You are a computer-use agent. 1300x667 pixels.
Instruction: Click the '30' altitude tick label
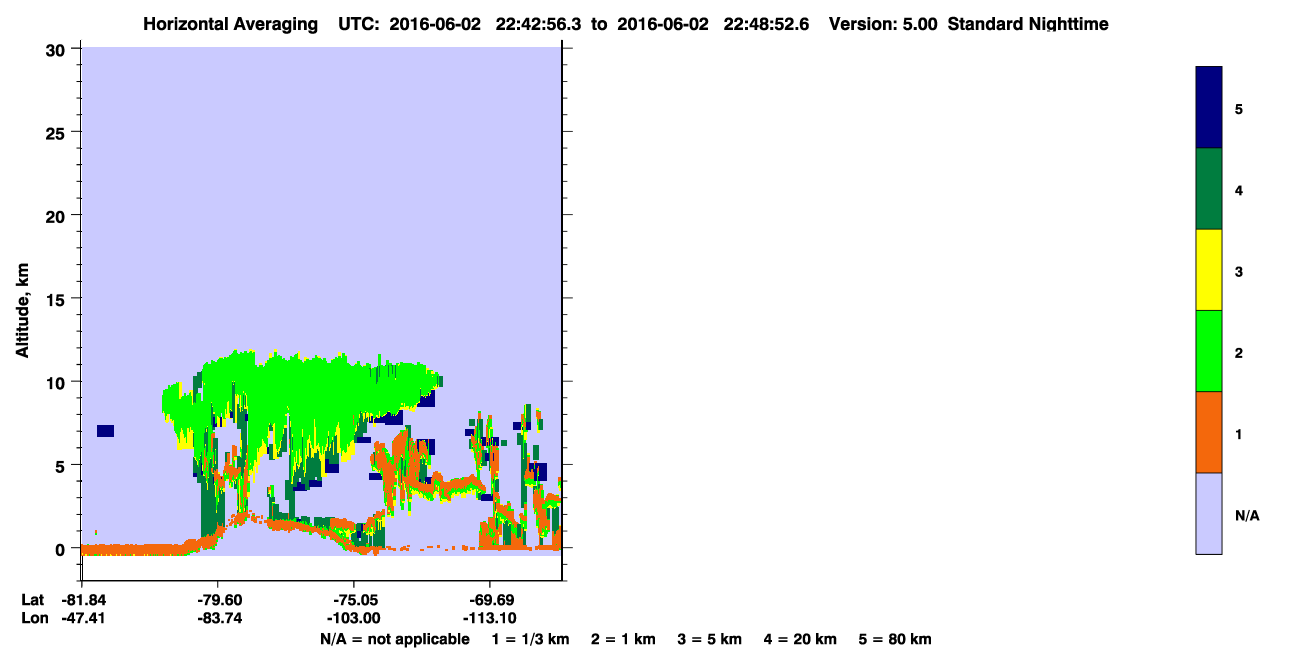click(x=58, y=49)
